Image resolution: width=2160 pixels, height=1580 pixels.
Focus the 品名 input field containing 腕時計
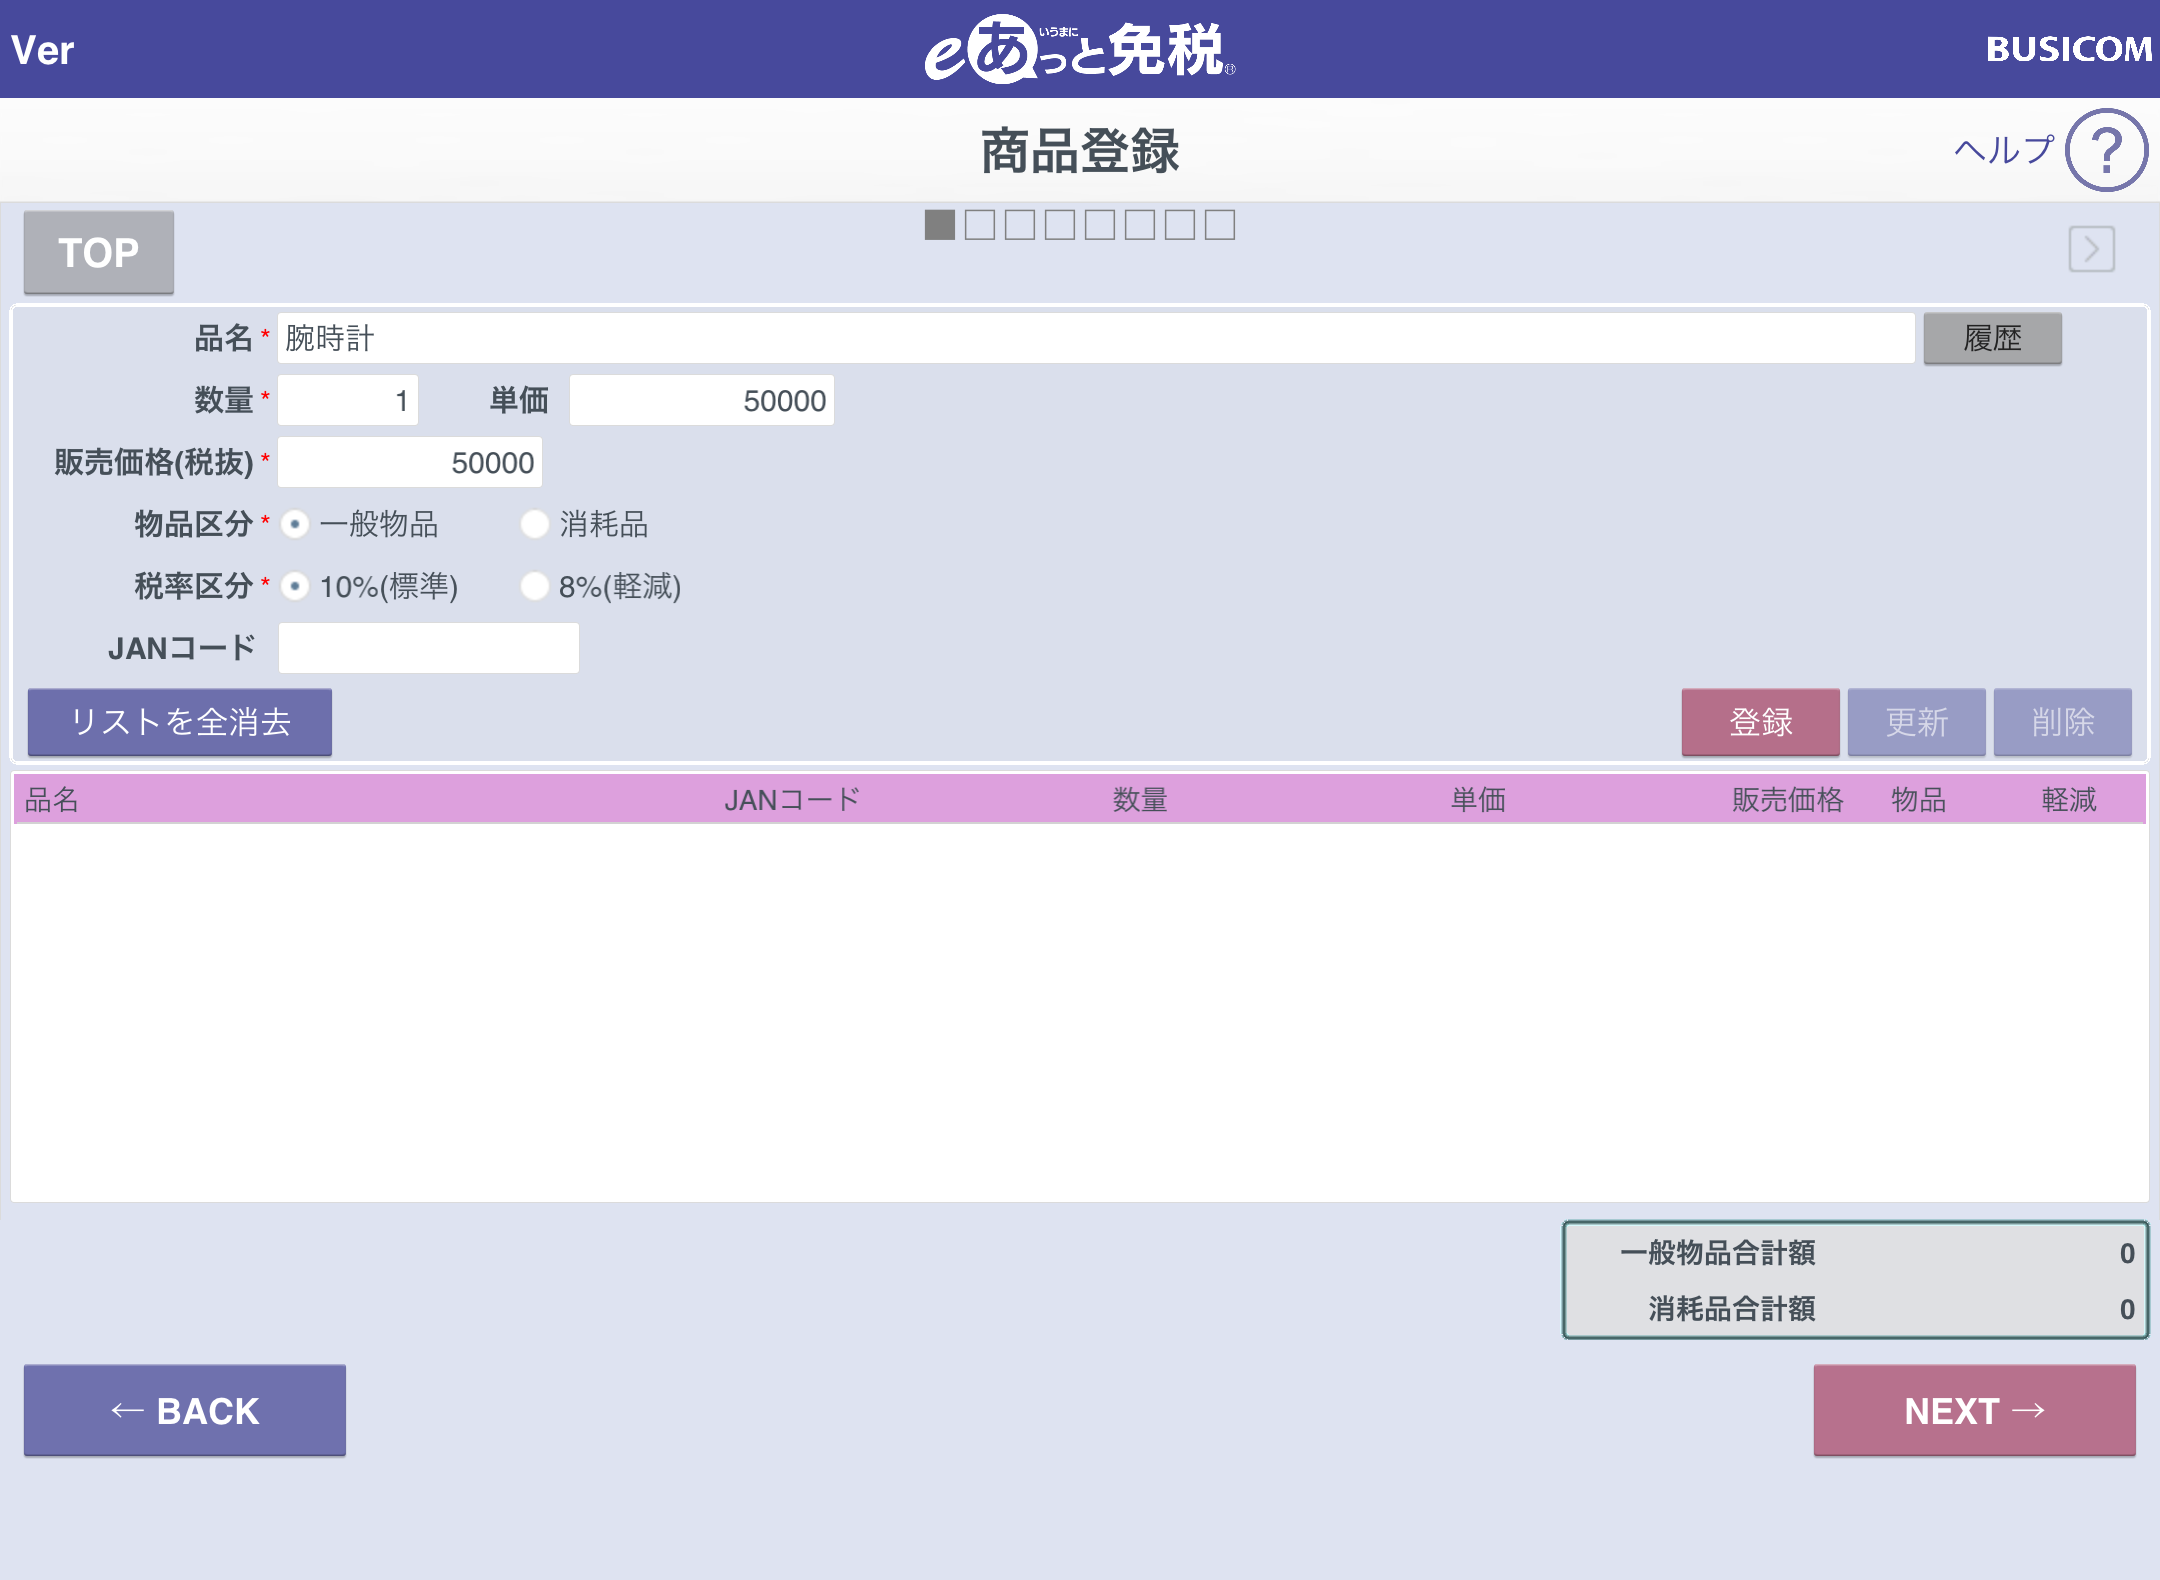click(1096, 338)
